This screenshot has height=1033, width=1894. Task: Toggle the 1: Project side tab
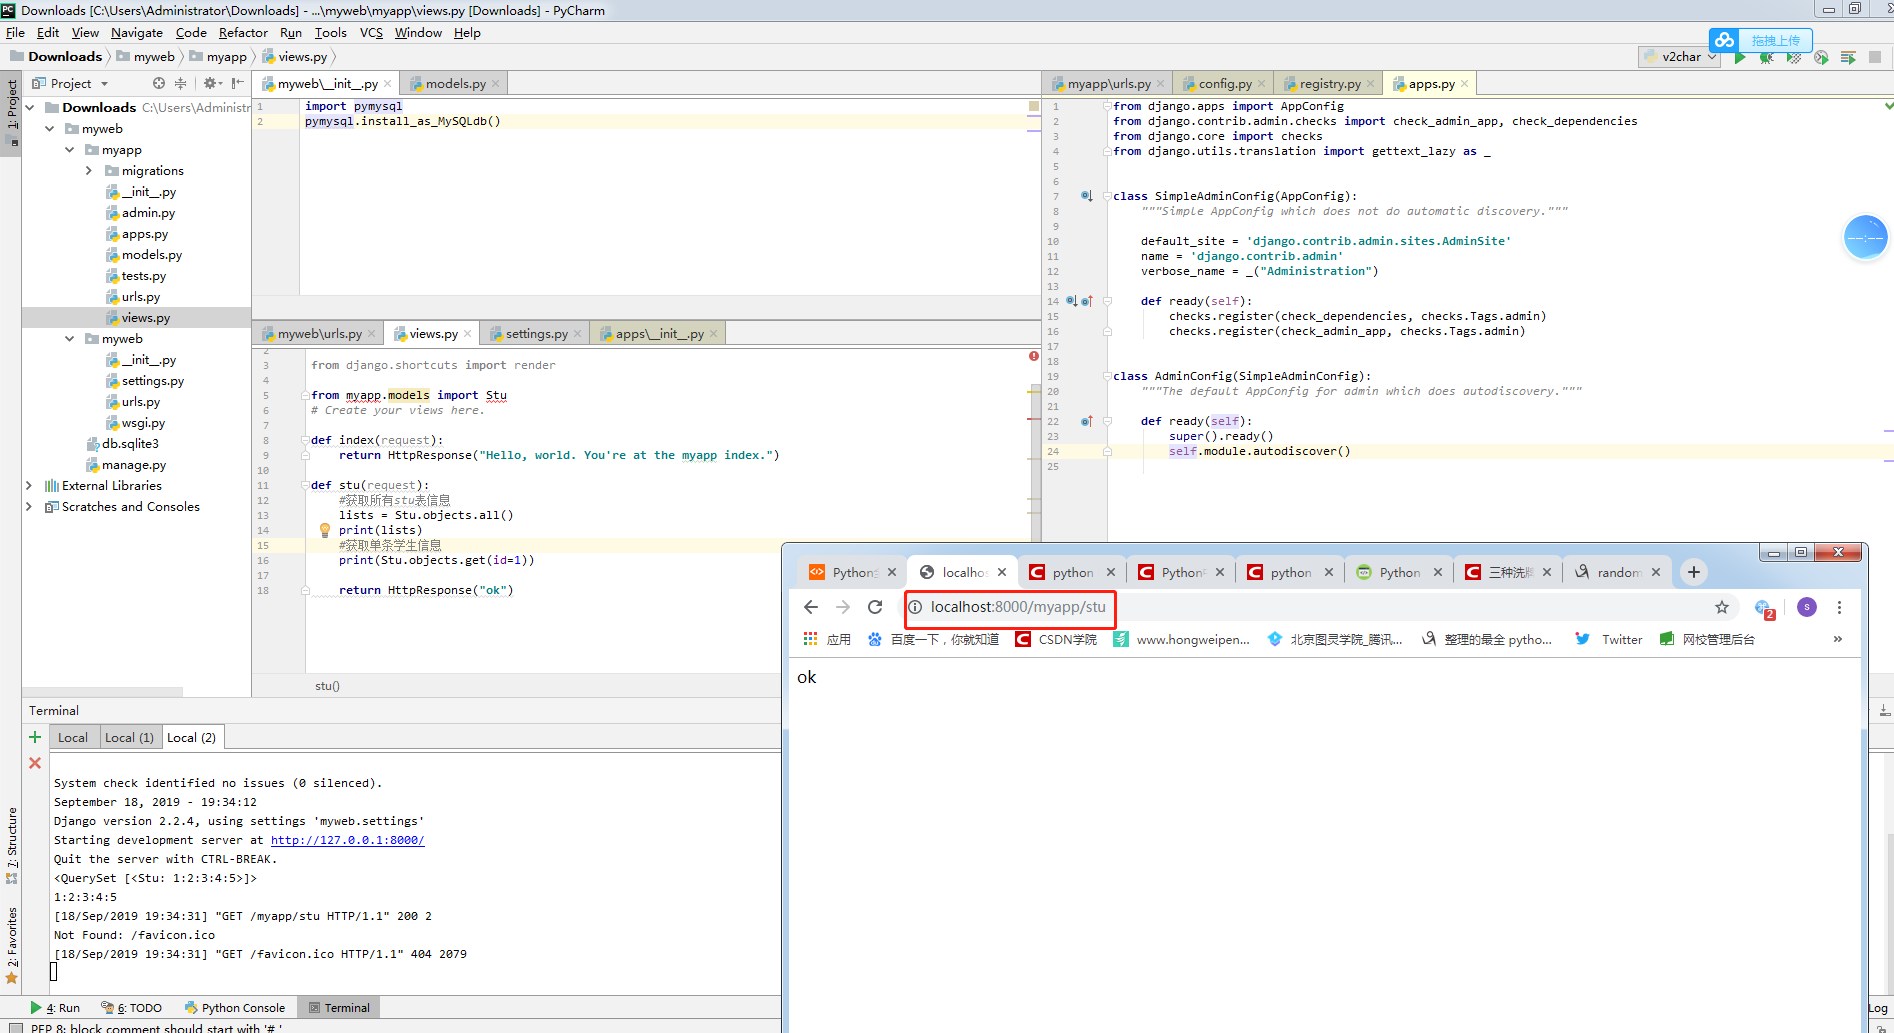click(x=12, y=111)
